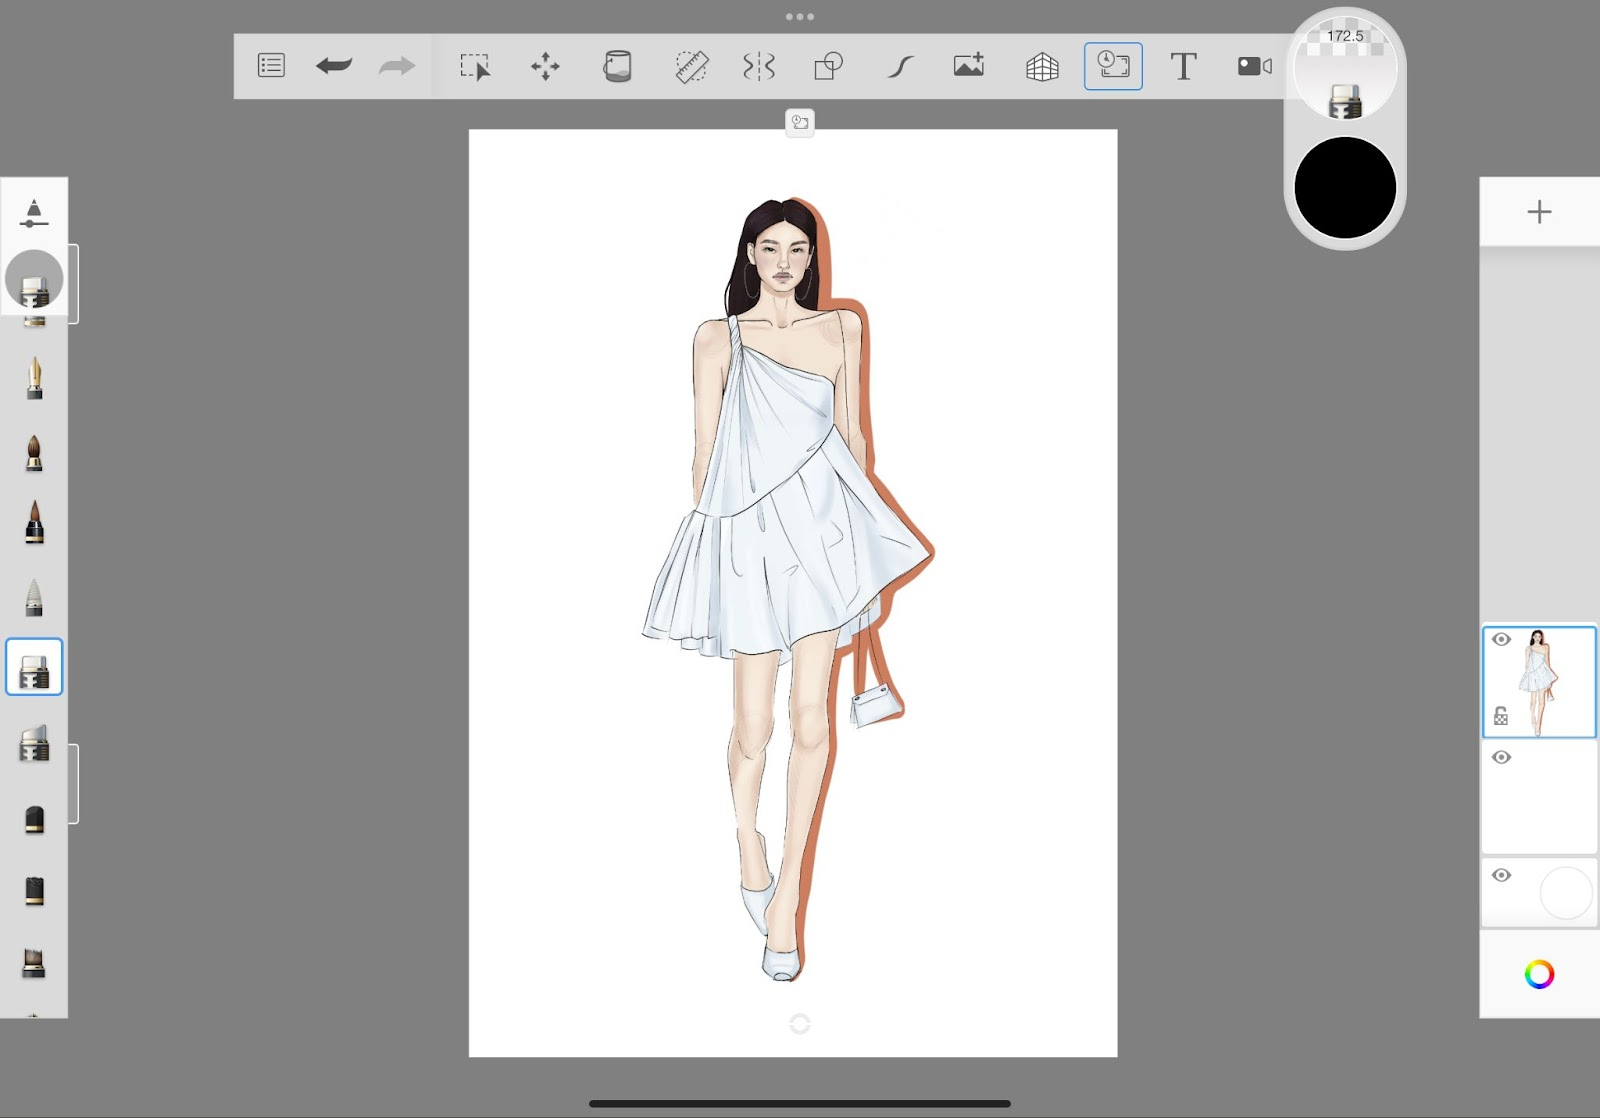This screenshot has width=1600, height=1118.
Task: Open the ruler guides tool
Action: [691, 66]
